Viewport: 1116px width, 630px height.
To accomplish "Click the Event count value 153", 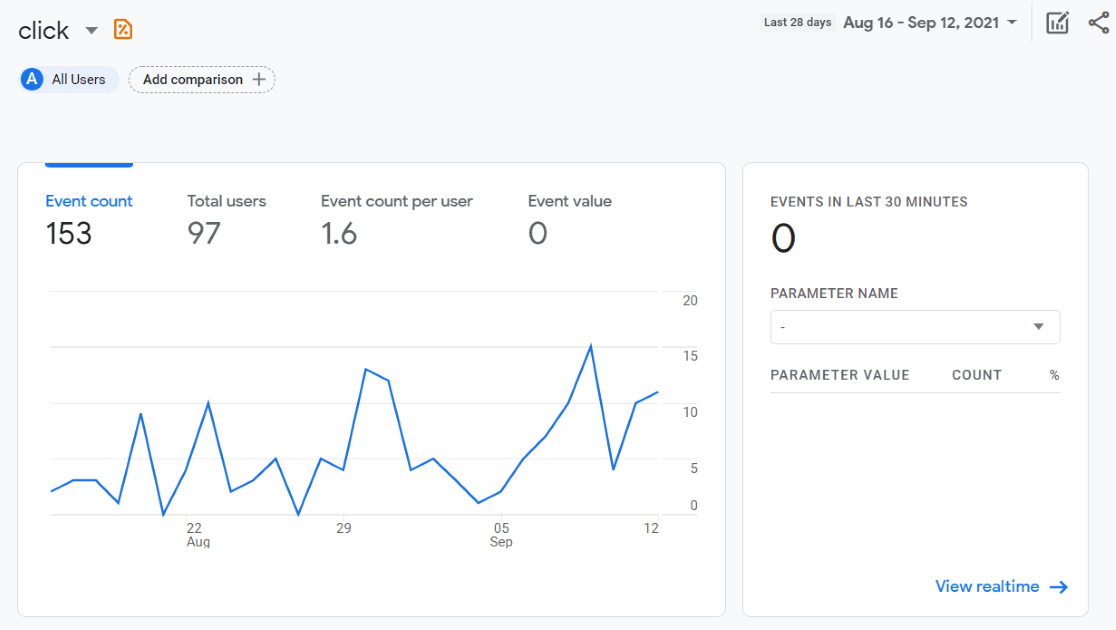I will (68, 235).
